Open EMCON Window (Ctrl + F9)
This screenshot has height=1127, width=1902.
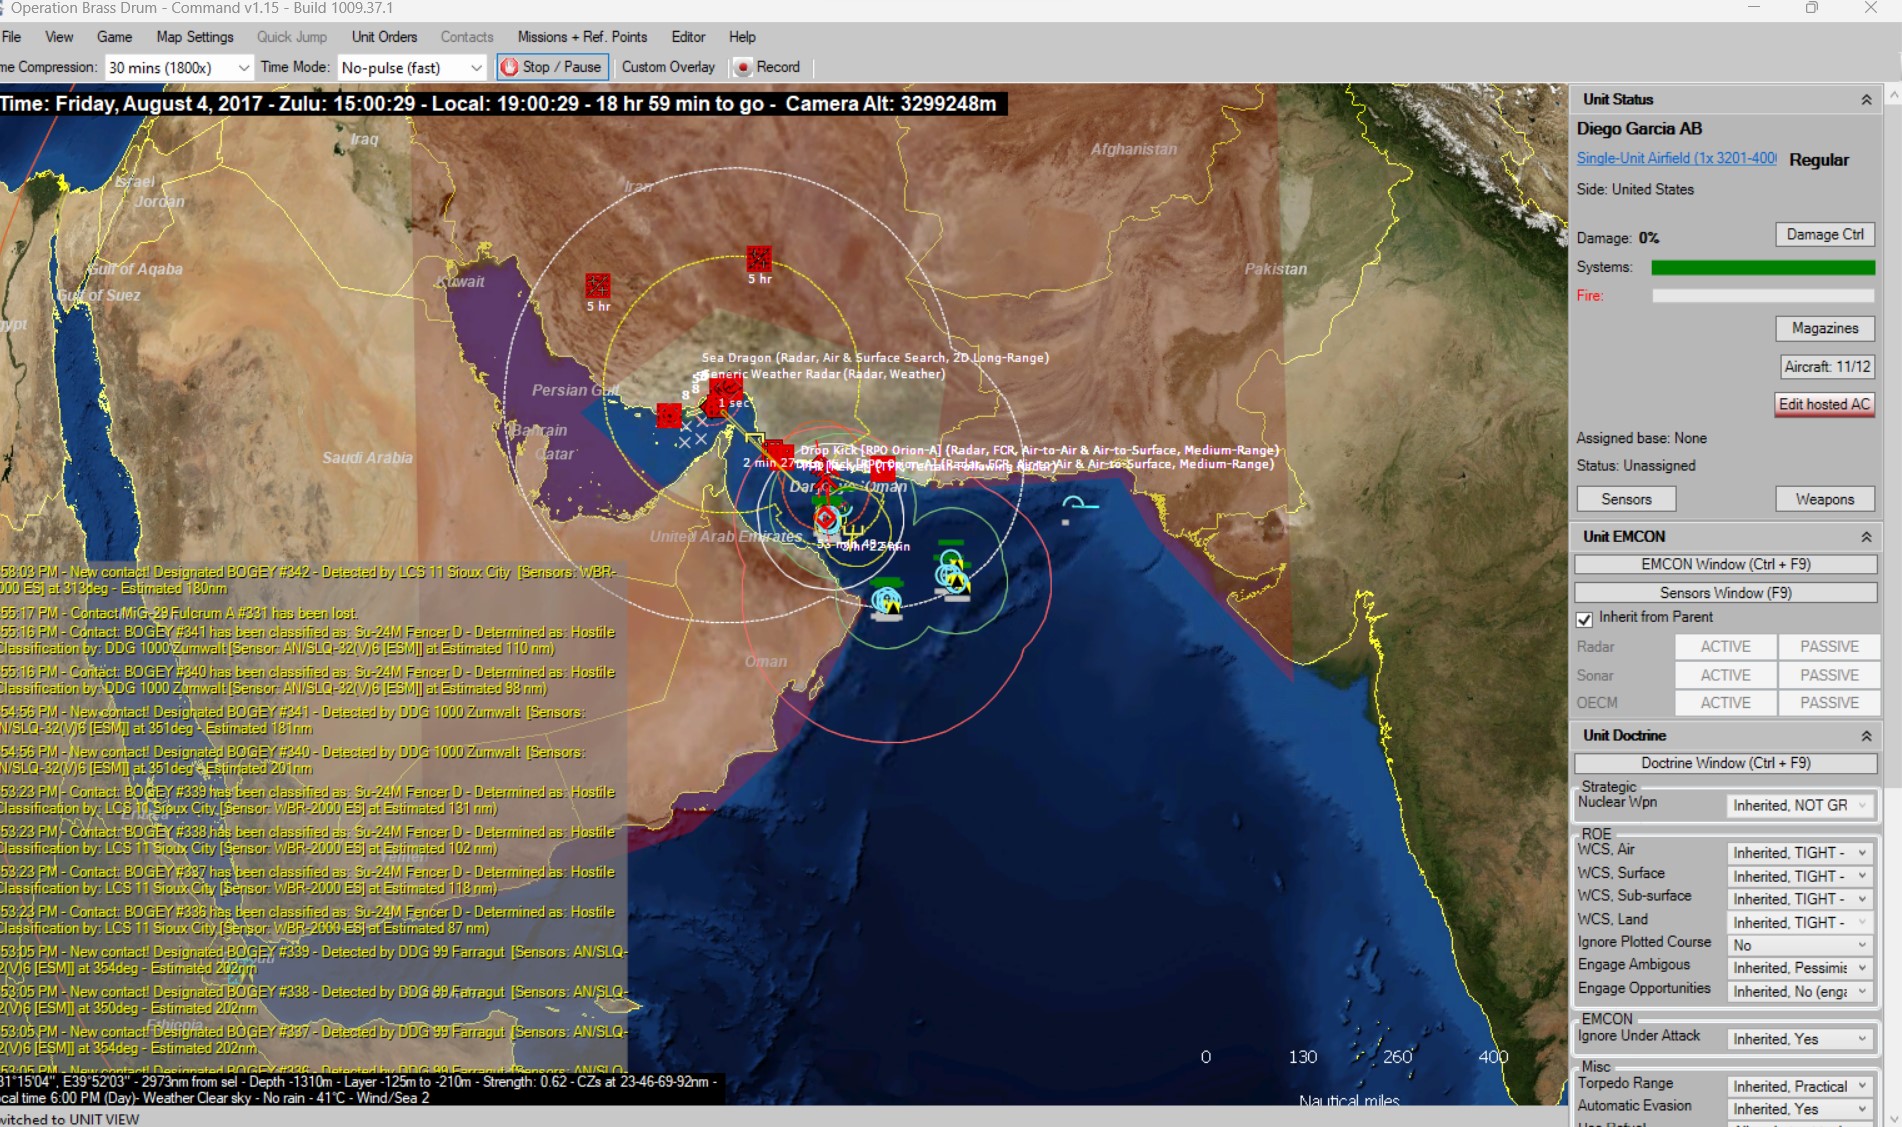1725,564
